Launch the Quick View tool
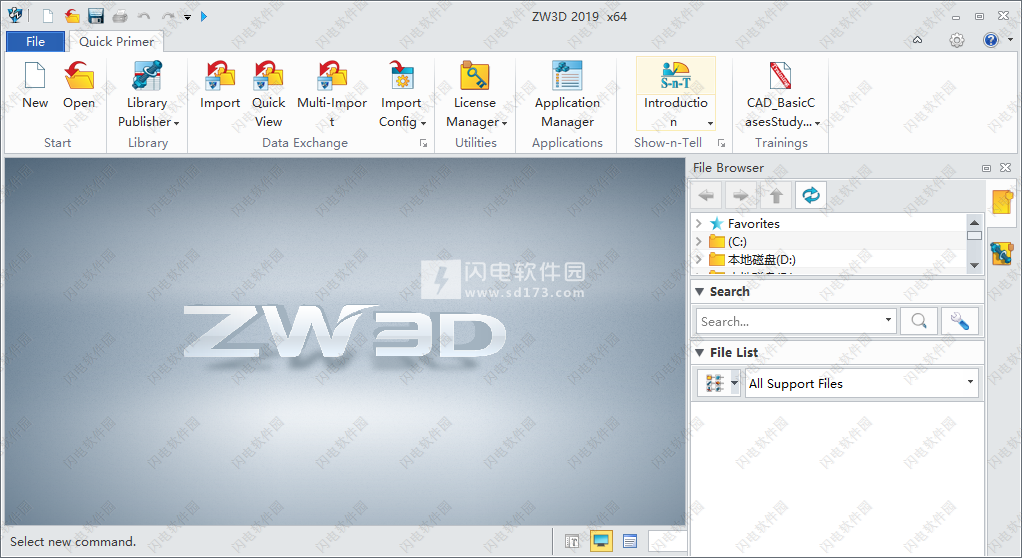 point(269,76)
